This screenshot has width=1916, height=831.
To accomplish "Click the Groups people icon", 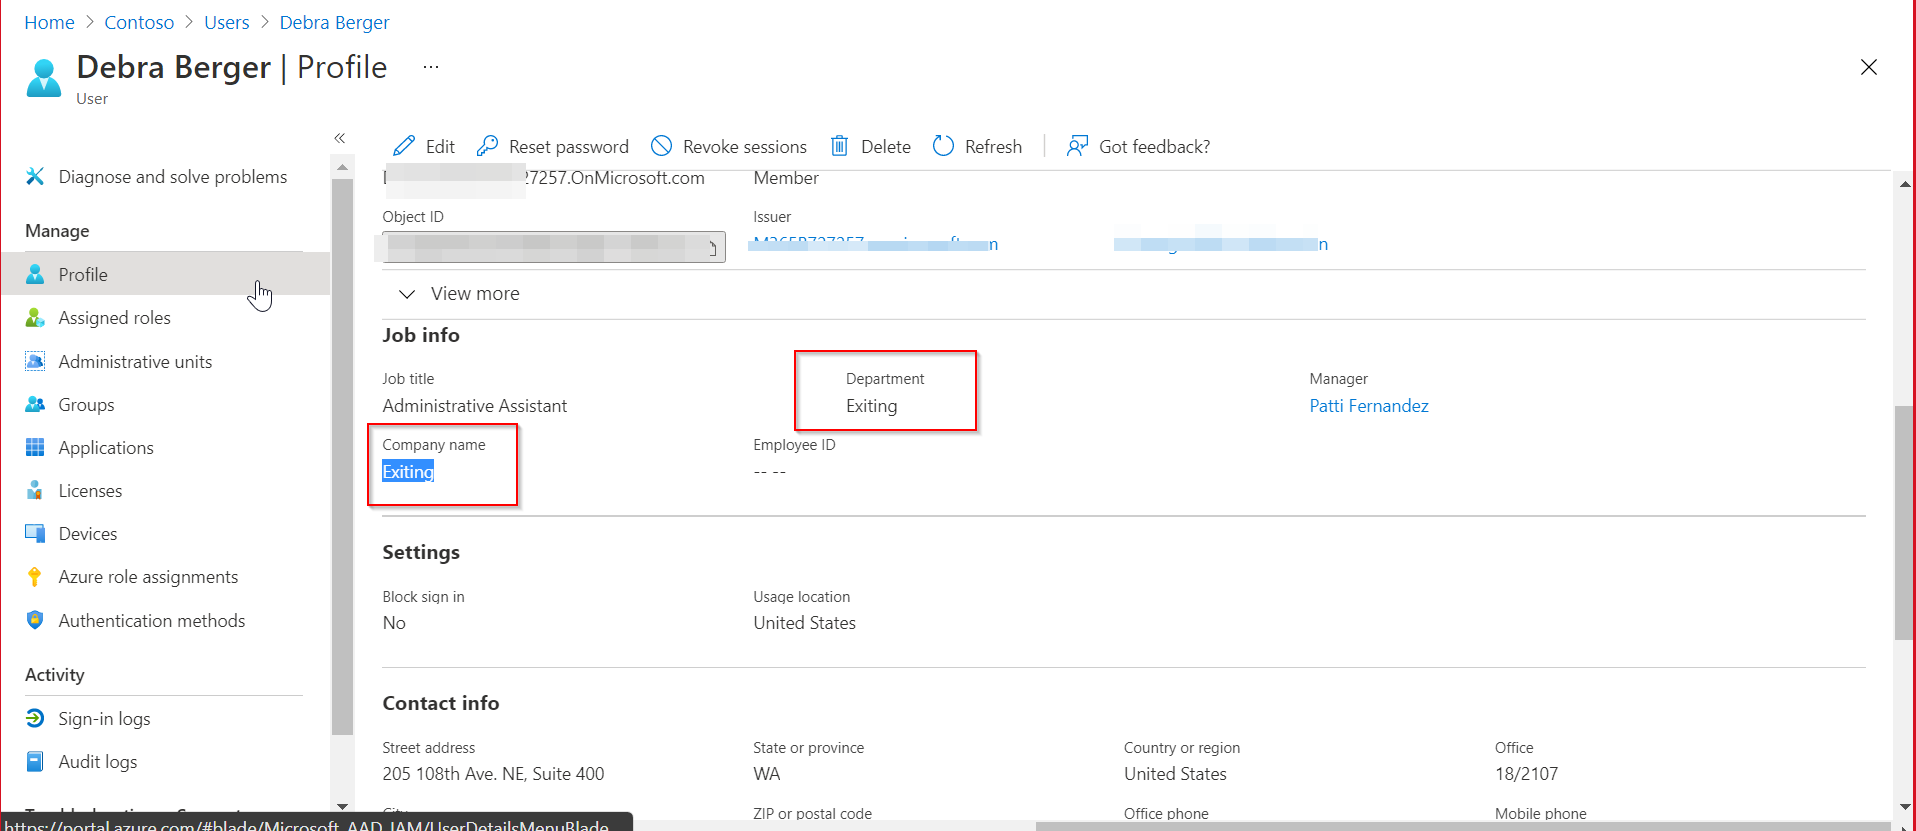I will (35, 404).
